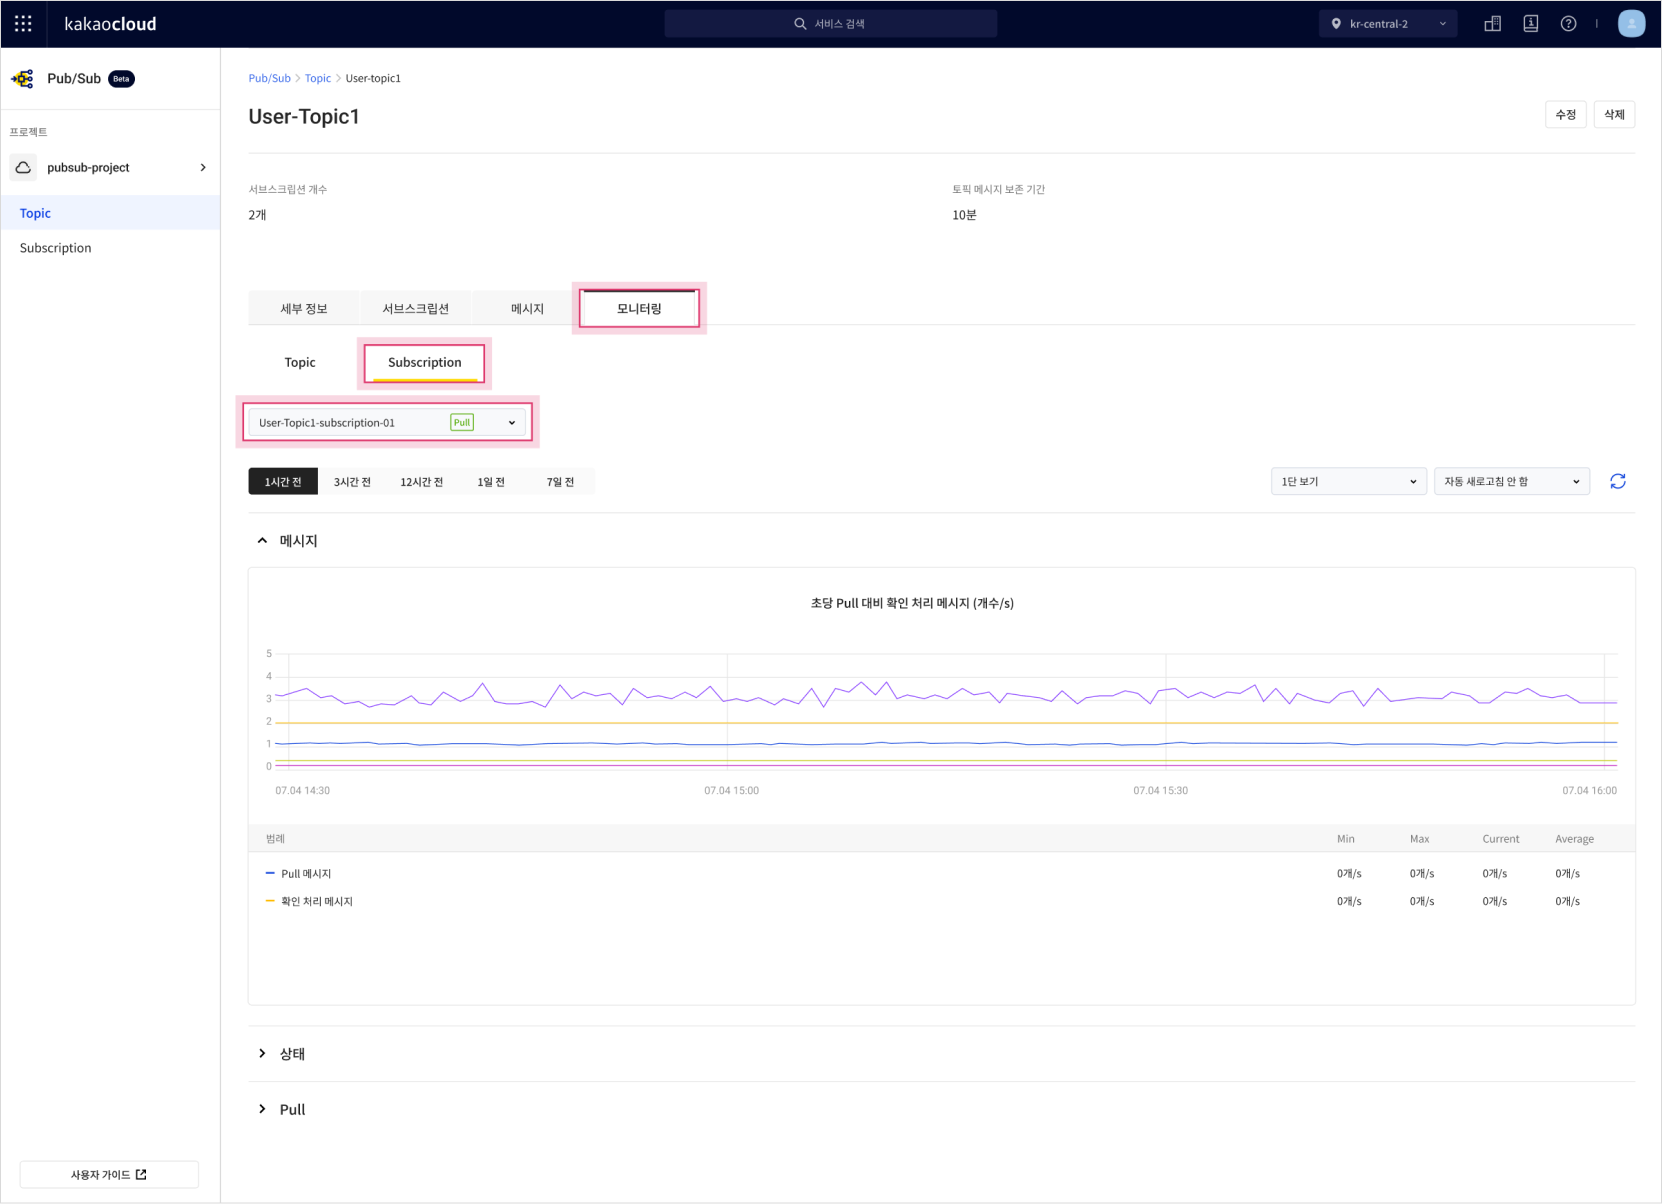
Task: Collapse the 메시지 section
Action: pos(262,541)
